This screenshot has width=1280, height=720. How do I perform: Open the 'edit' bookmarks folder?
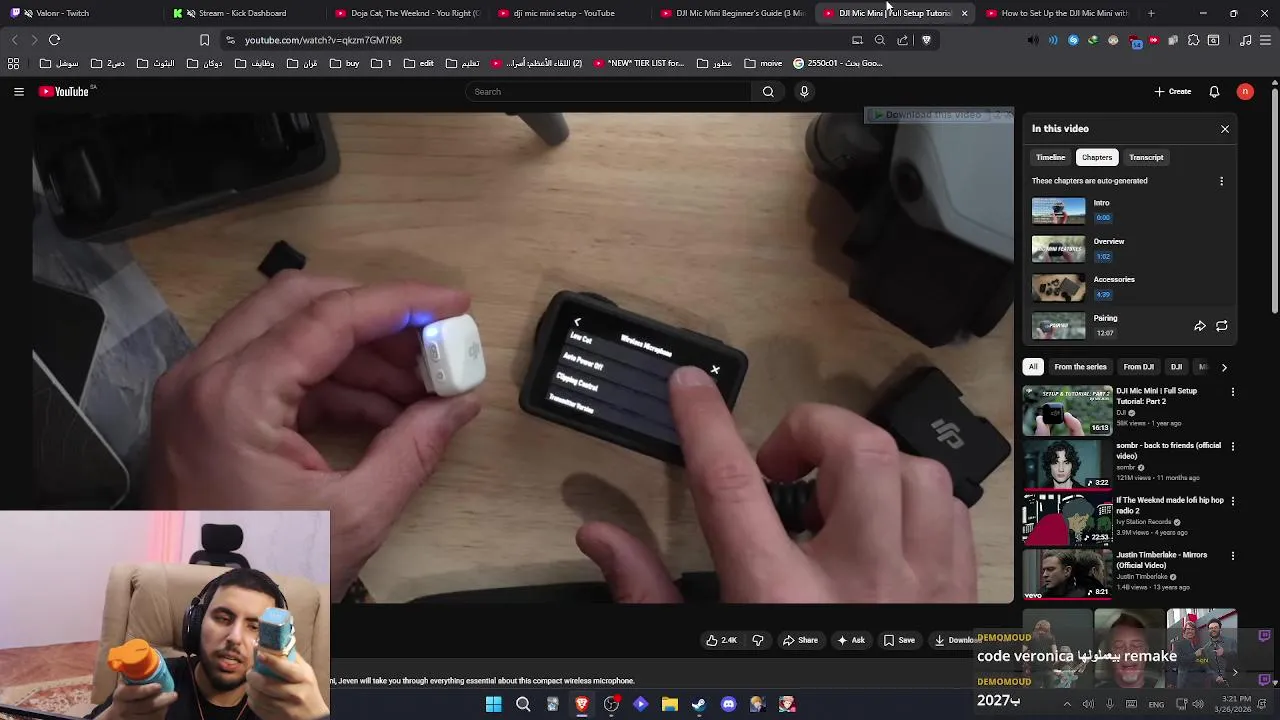tap(419, 63)
